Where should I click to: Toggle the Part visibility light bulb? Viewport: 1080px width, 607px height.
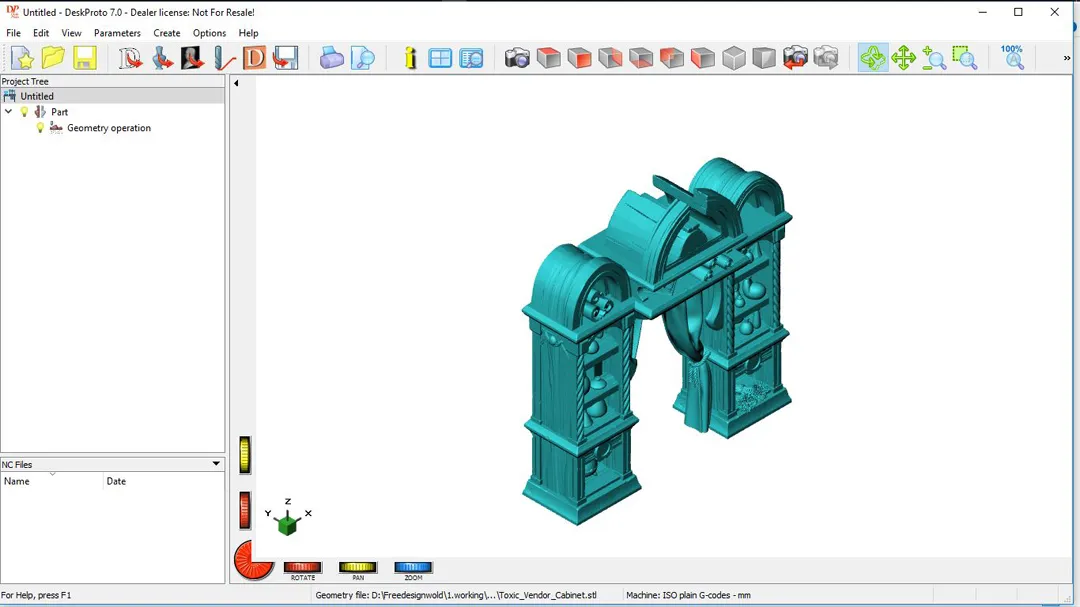(25, 112)
